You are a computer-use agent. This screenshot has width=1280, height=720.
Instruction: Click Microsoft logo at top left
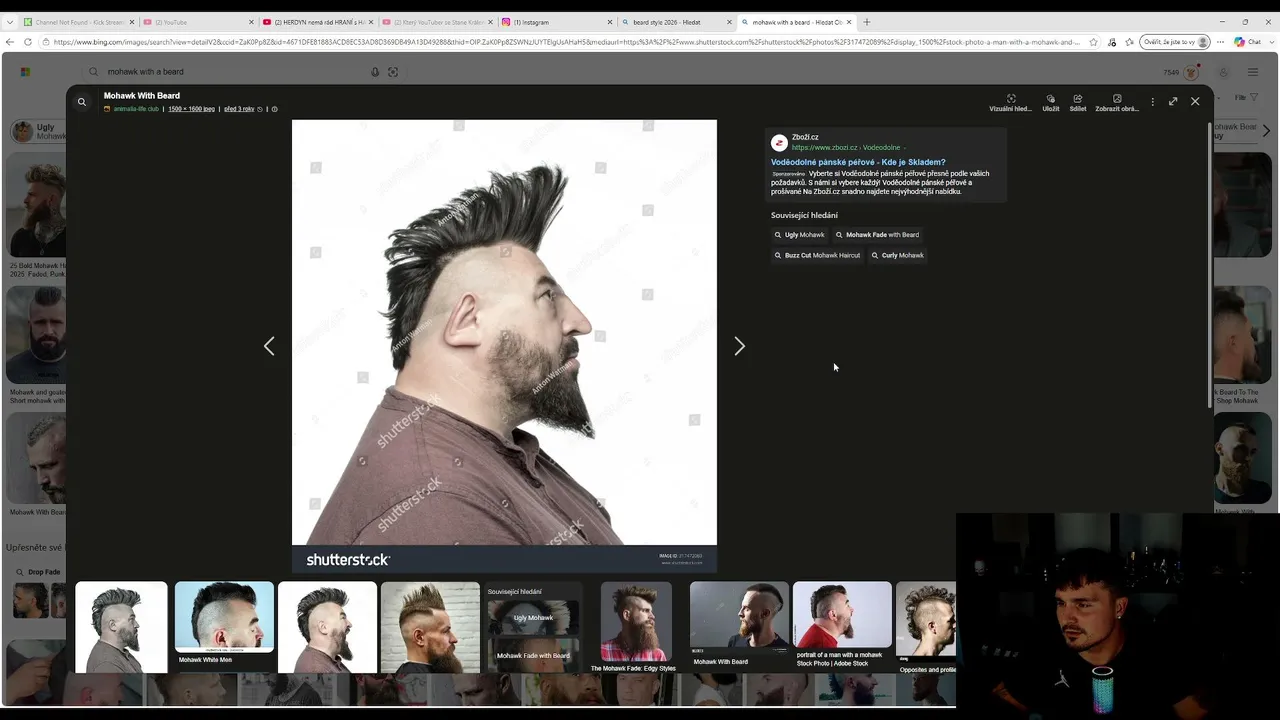(x=25, y=72)
